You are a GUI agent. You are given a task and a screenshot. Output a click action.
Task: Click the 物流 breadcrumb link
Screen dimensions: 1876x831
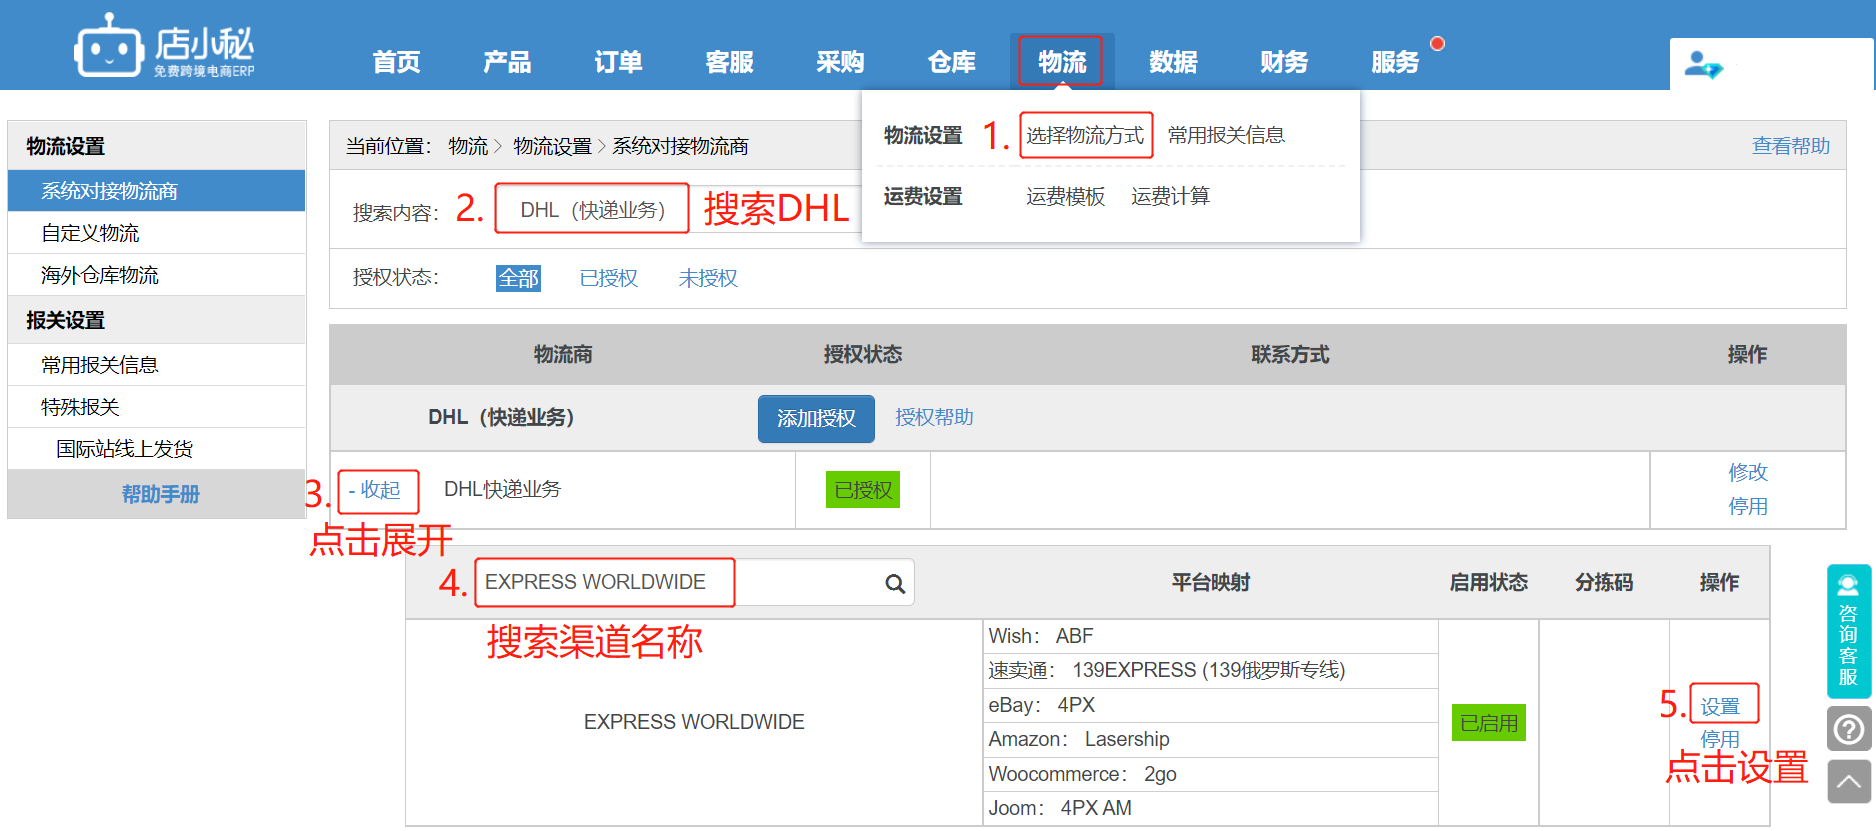coord(468,146)
